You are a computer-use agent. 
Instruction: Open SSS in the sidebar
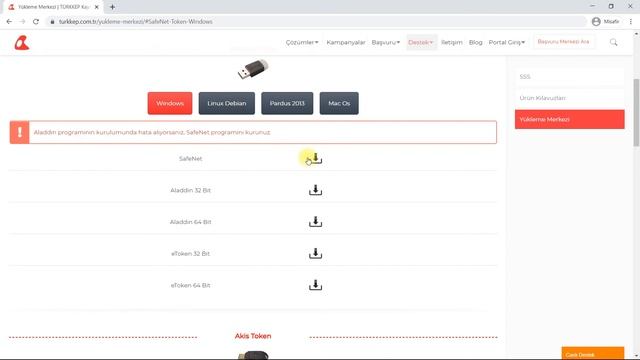click(x=569, y=77)
